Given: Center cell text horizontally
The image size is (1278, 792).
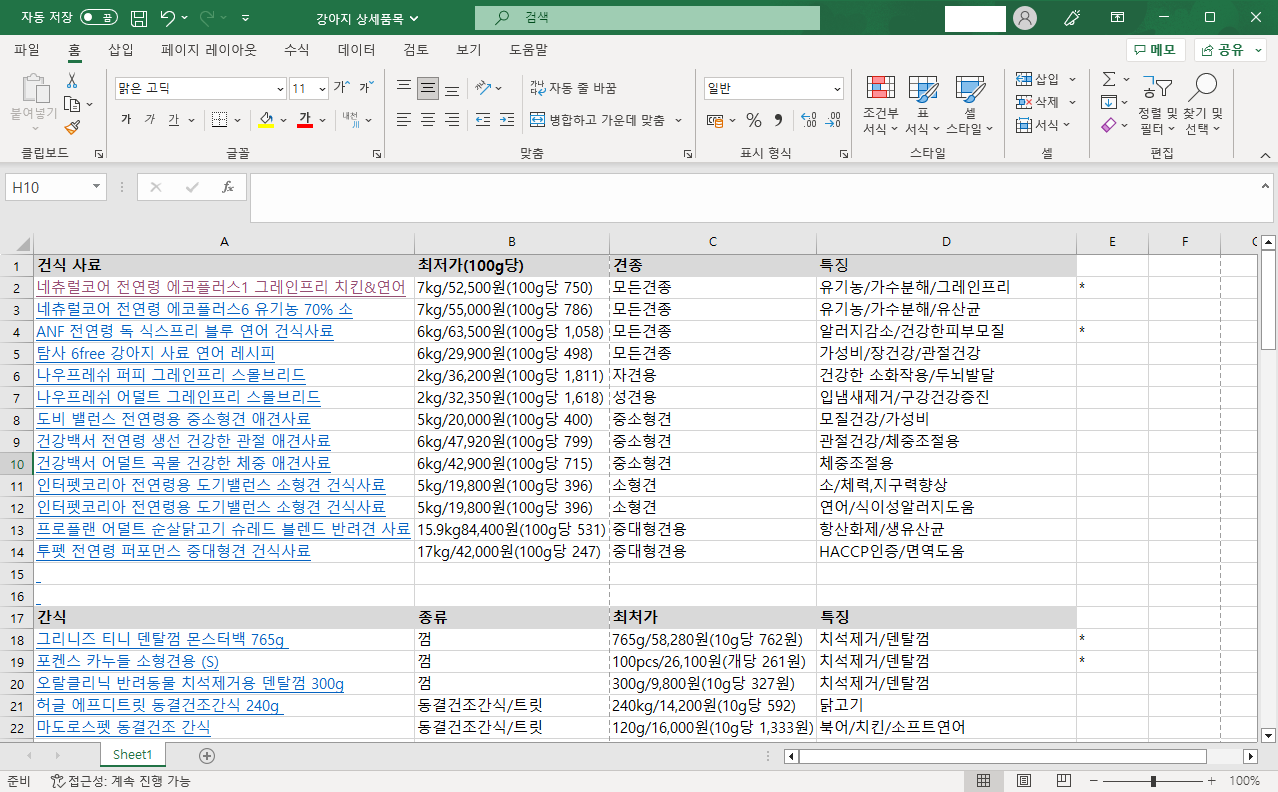Looking at the screenshot, I should [428, 120].
